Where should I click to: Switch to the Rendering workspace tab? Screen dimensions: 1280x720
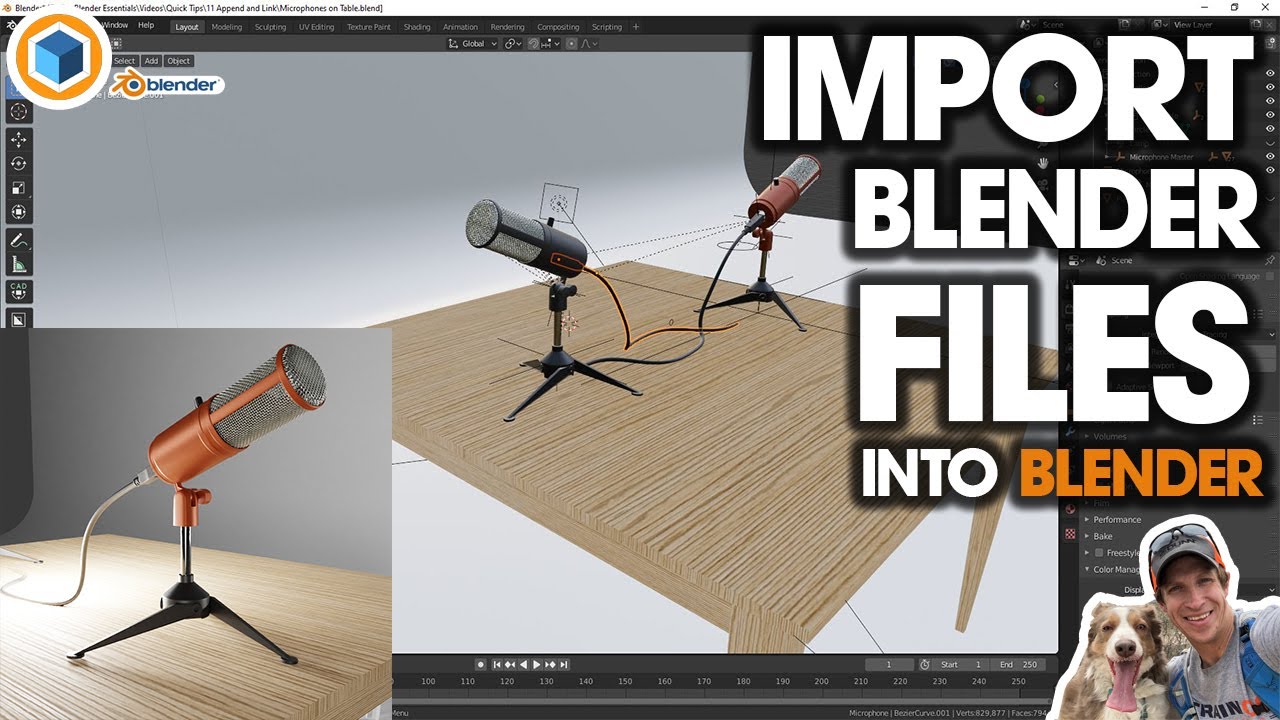[x=507, y=27]
